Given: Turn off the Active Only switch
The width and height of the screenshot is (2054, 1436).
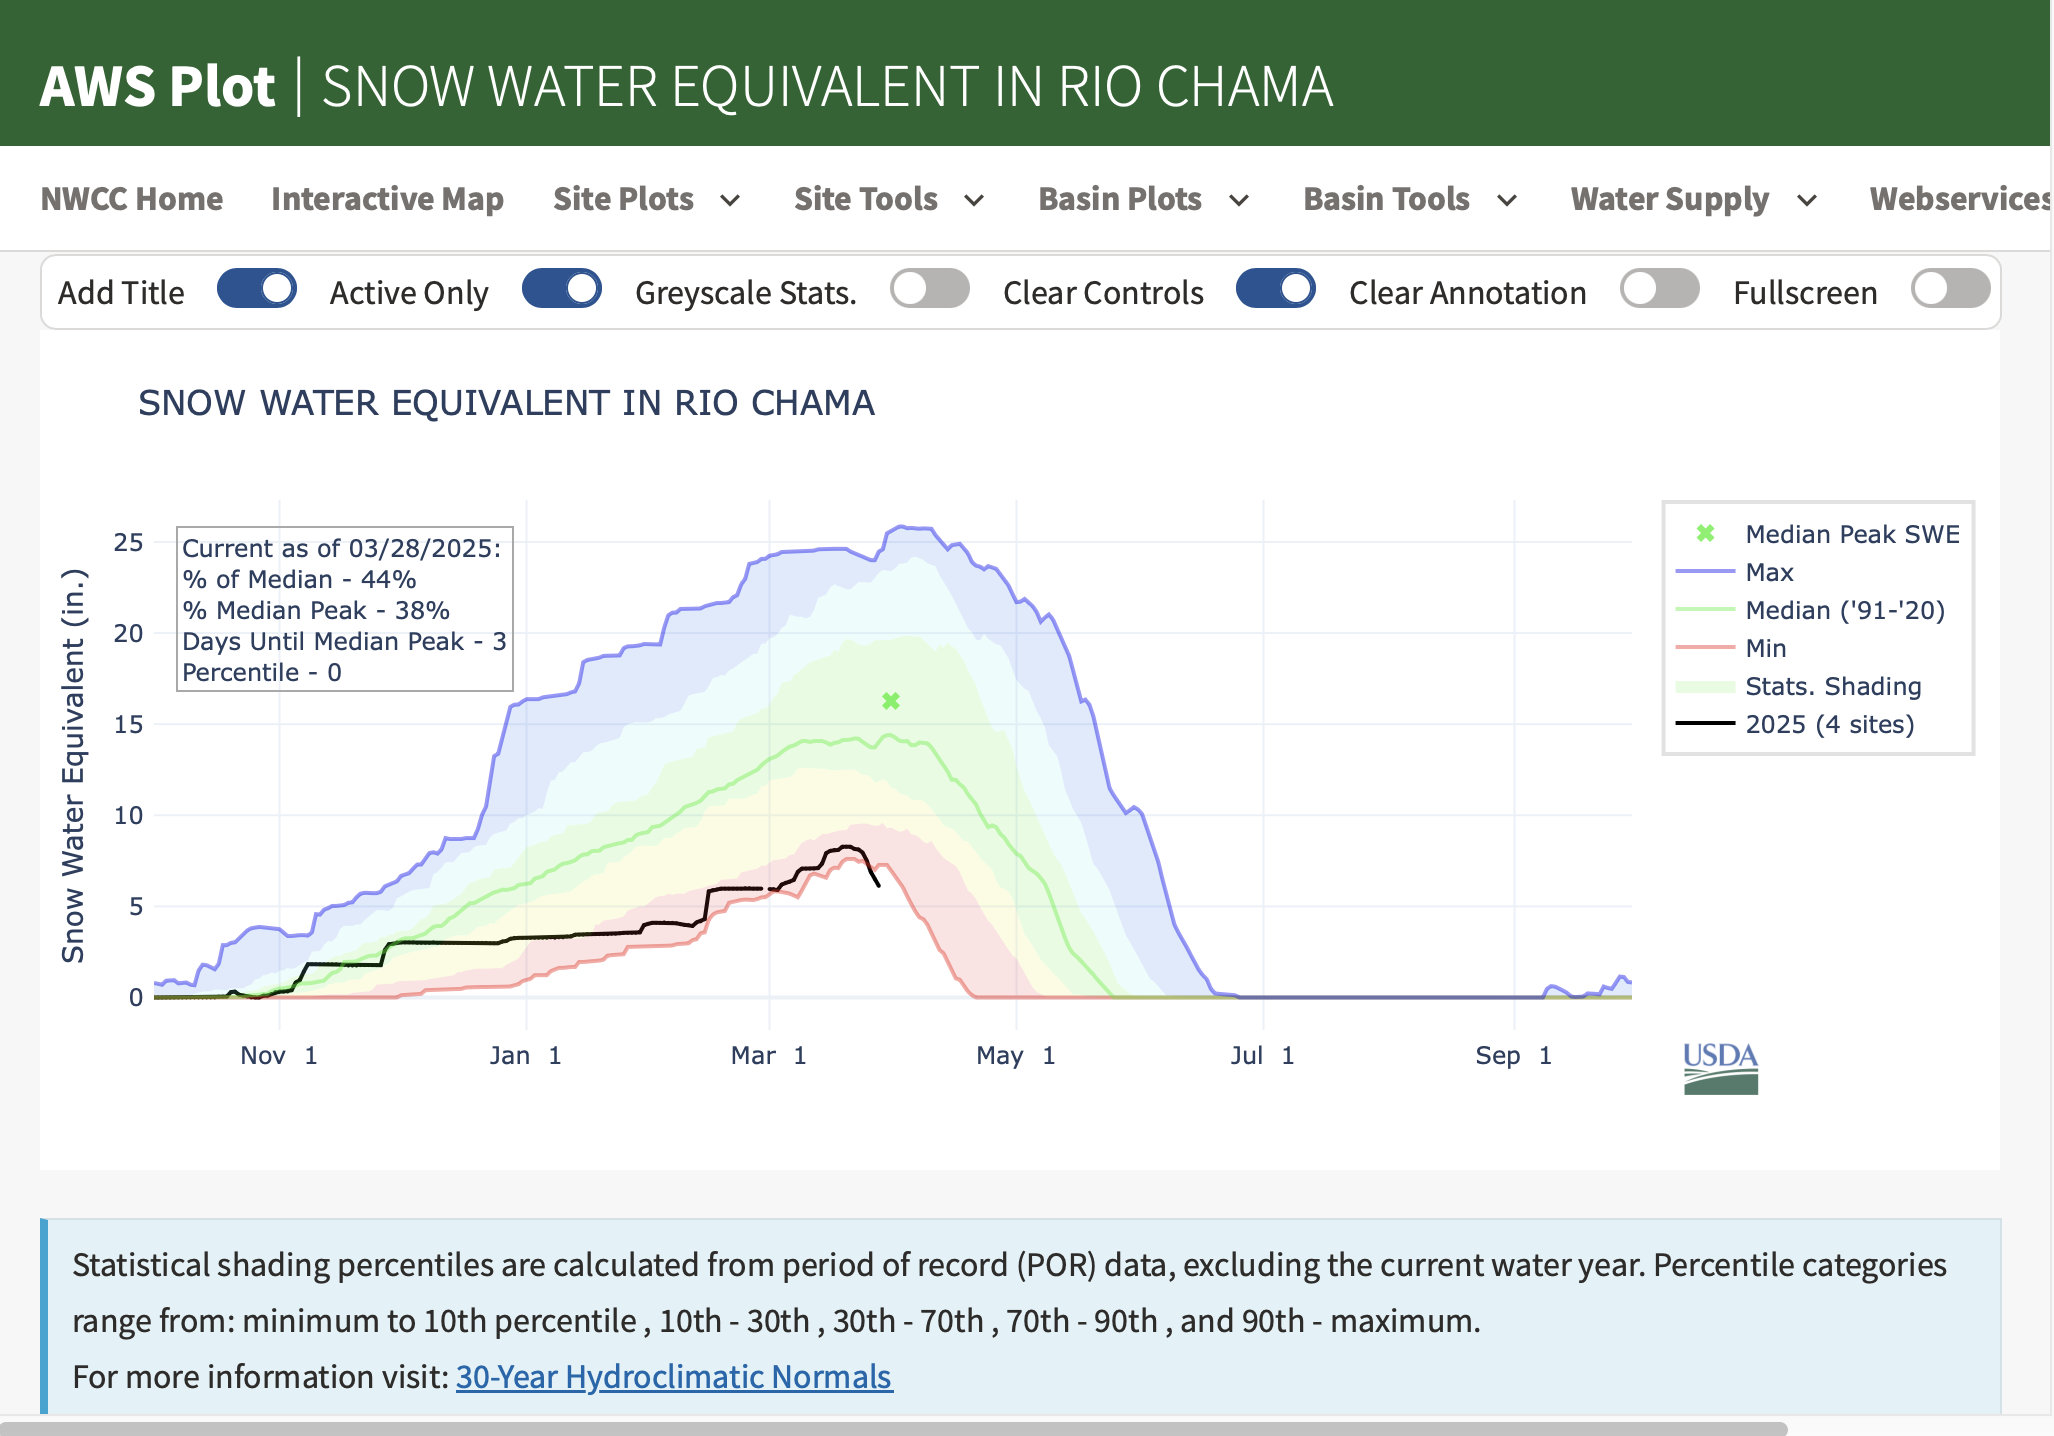Looking at the screenshot, I should [x=562, y=290].
